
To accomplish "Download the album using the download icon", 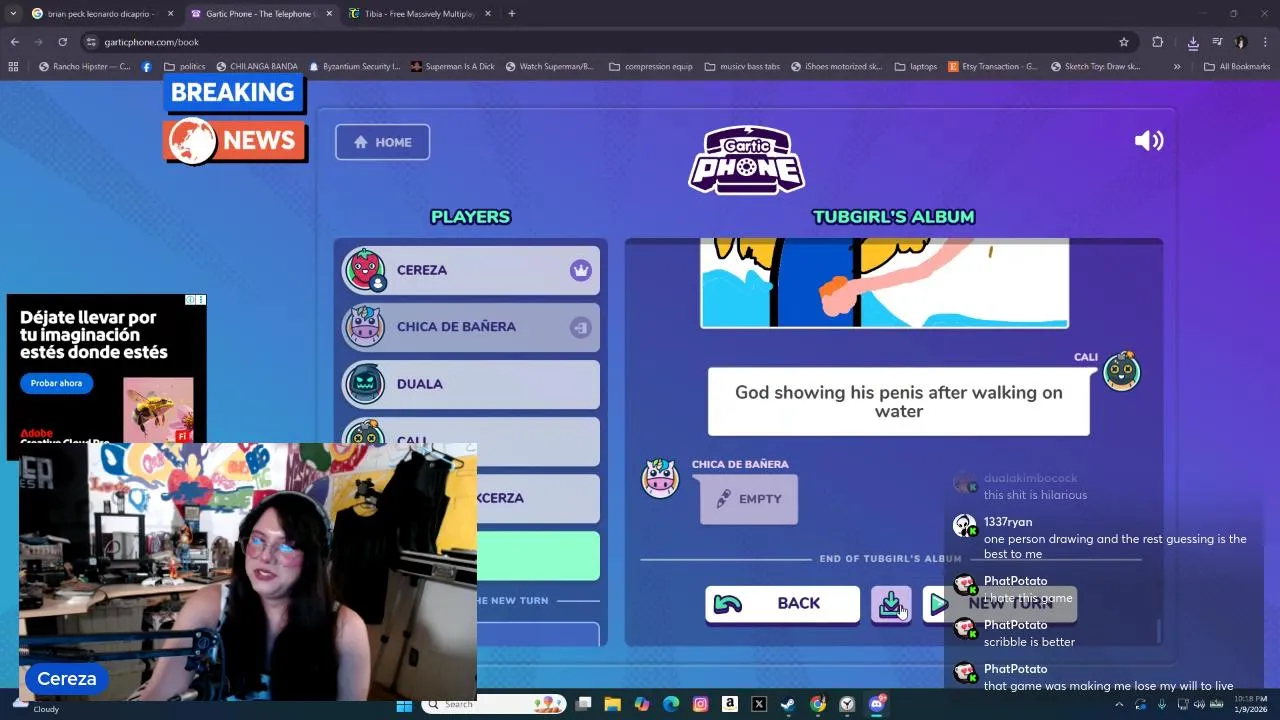I will point(890,604).
